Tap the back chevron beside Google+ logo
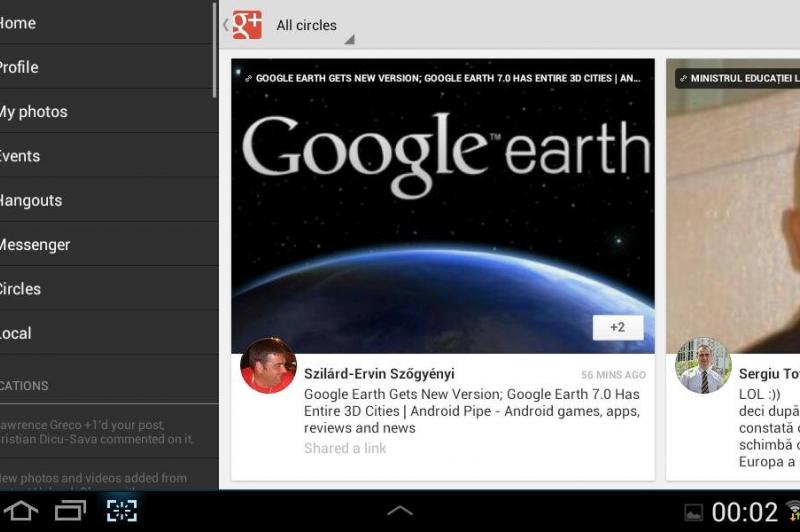The height and width of the screenshot is (532, 800). tap(226, 24)
